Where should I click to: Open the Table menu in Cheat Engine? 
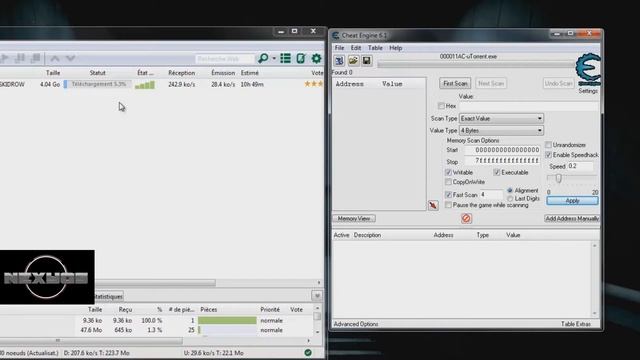[x=375, y=48]
